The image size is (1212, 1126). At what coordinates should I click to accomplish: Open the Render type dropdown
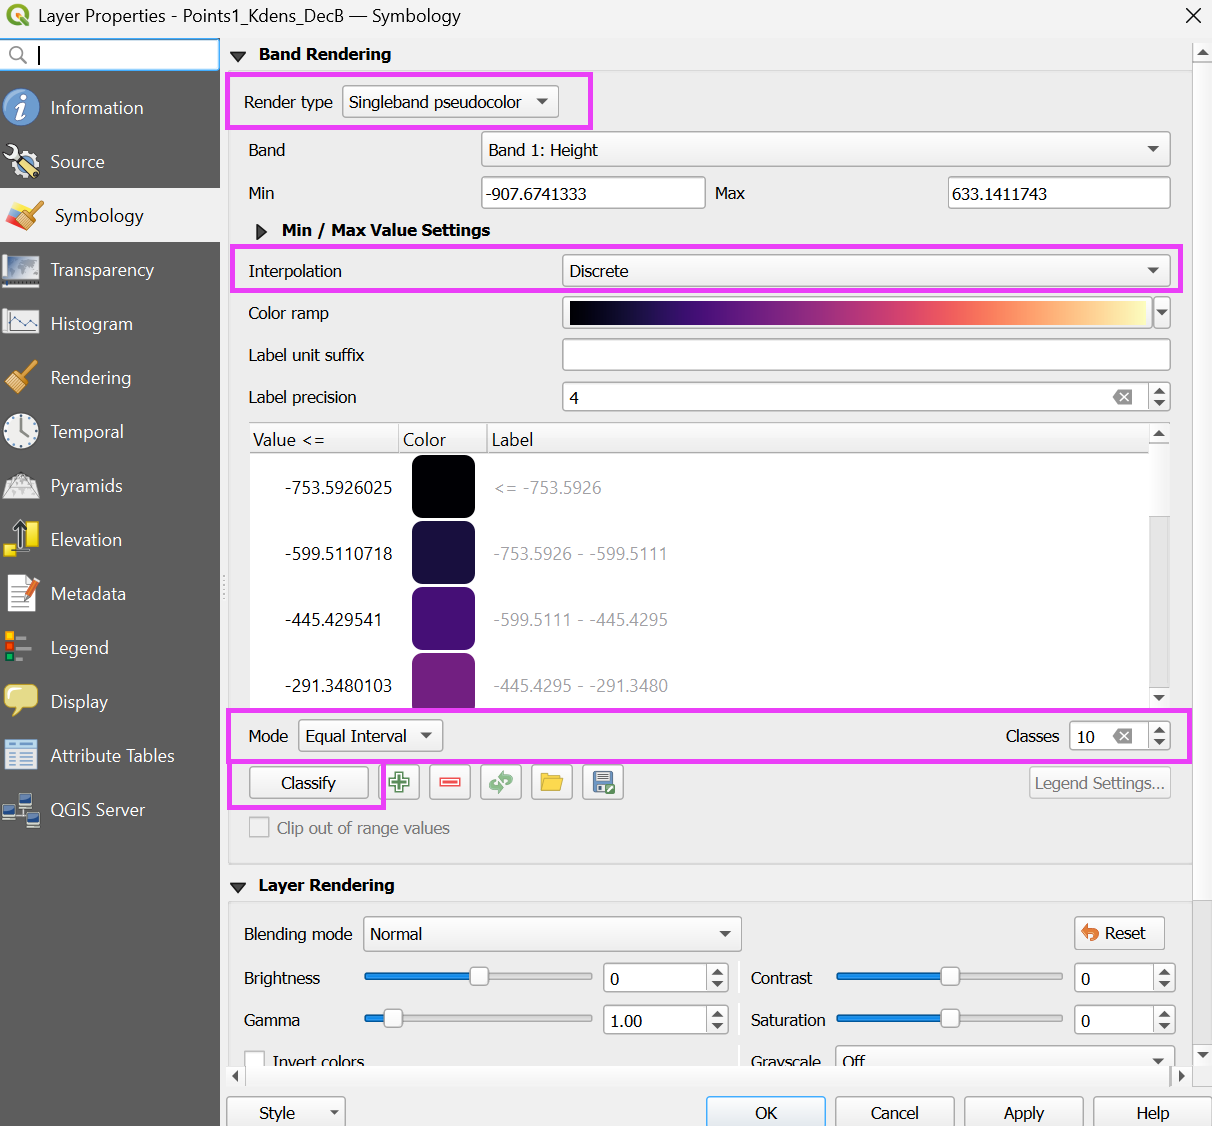coord(450,102)
